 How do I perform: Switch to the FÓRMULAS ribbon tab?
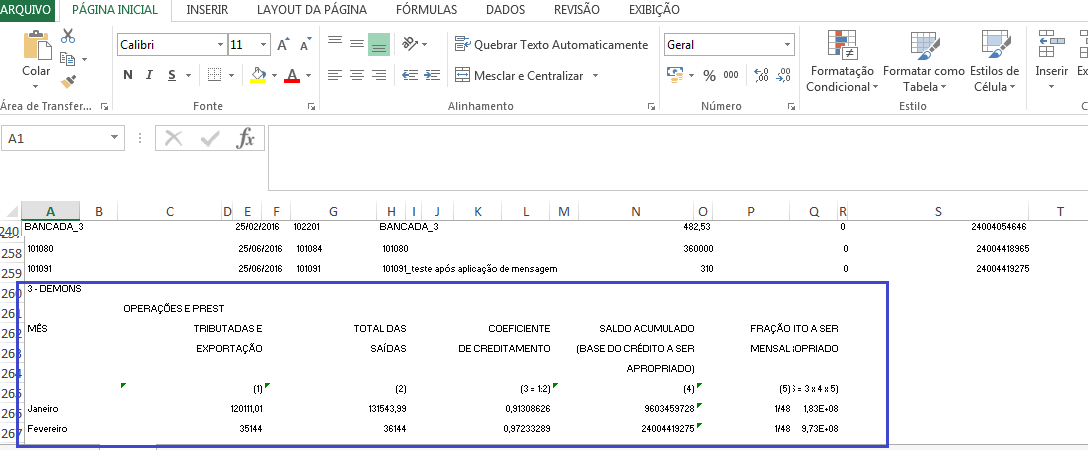point(426,10)
